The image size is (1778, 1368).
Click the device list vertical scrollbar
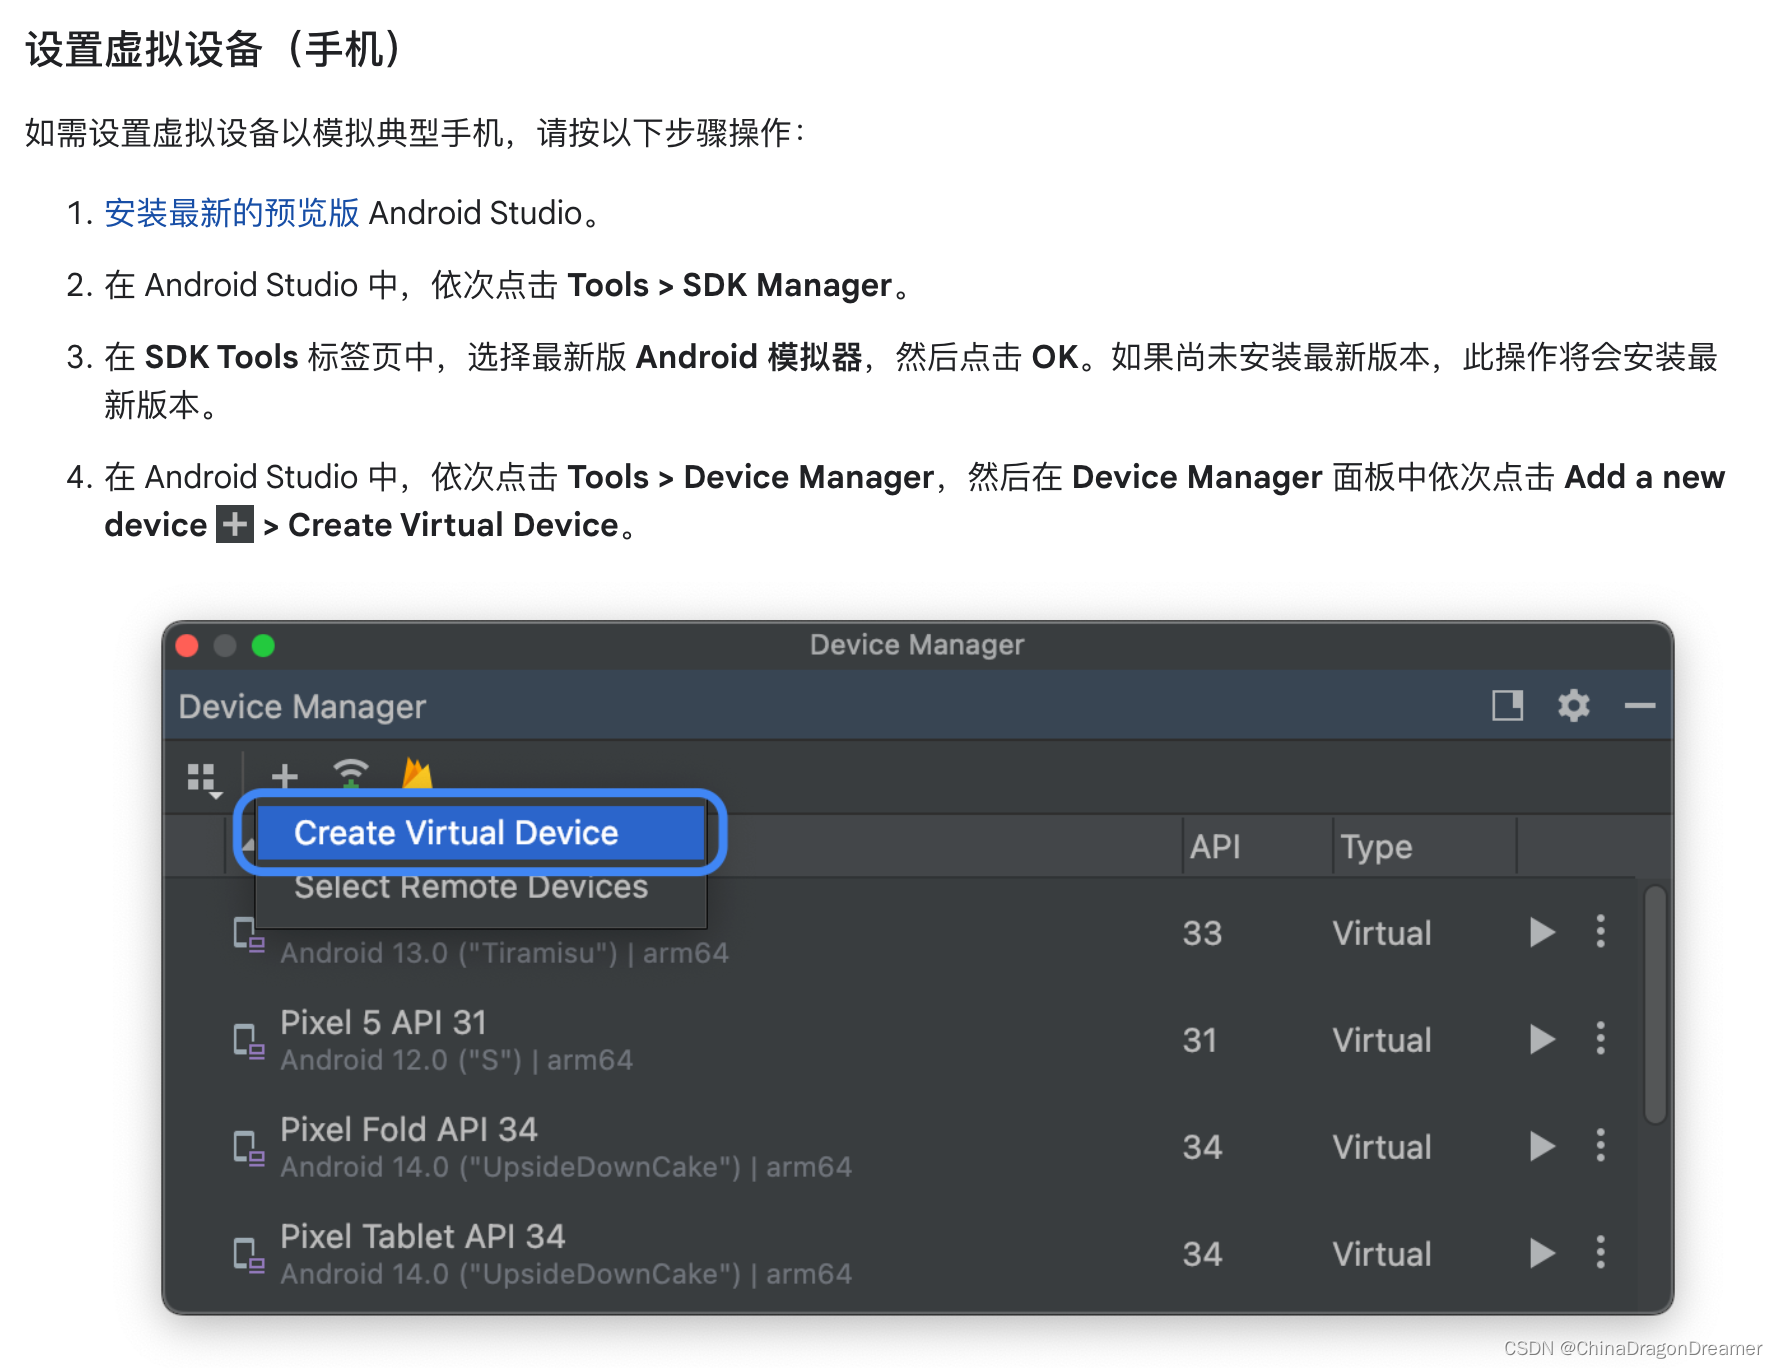1655,1003
